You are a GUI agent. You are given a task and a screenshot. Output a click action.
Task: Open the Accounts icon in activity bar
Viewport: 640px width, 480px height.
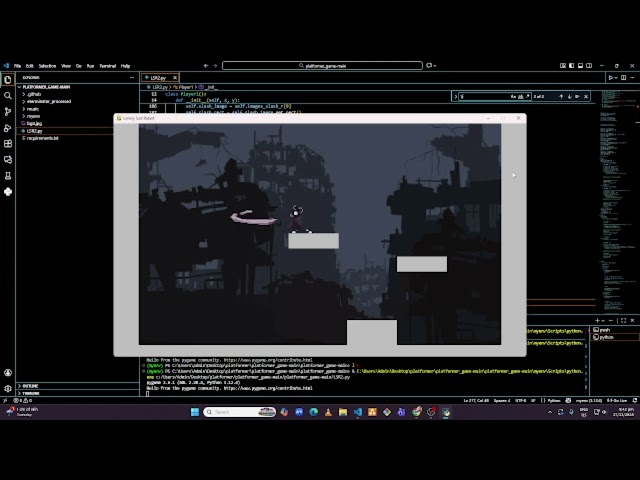(x=8, y=373)
